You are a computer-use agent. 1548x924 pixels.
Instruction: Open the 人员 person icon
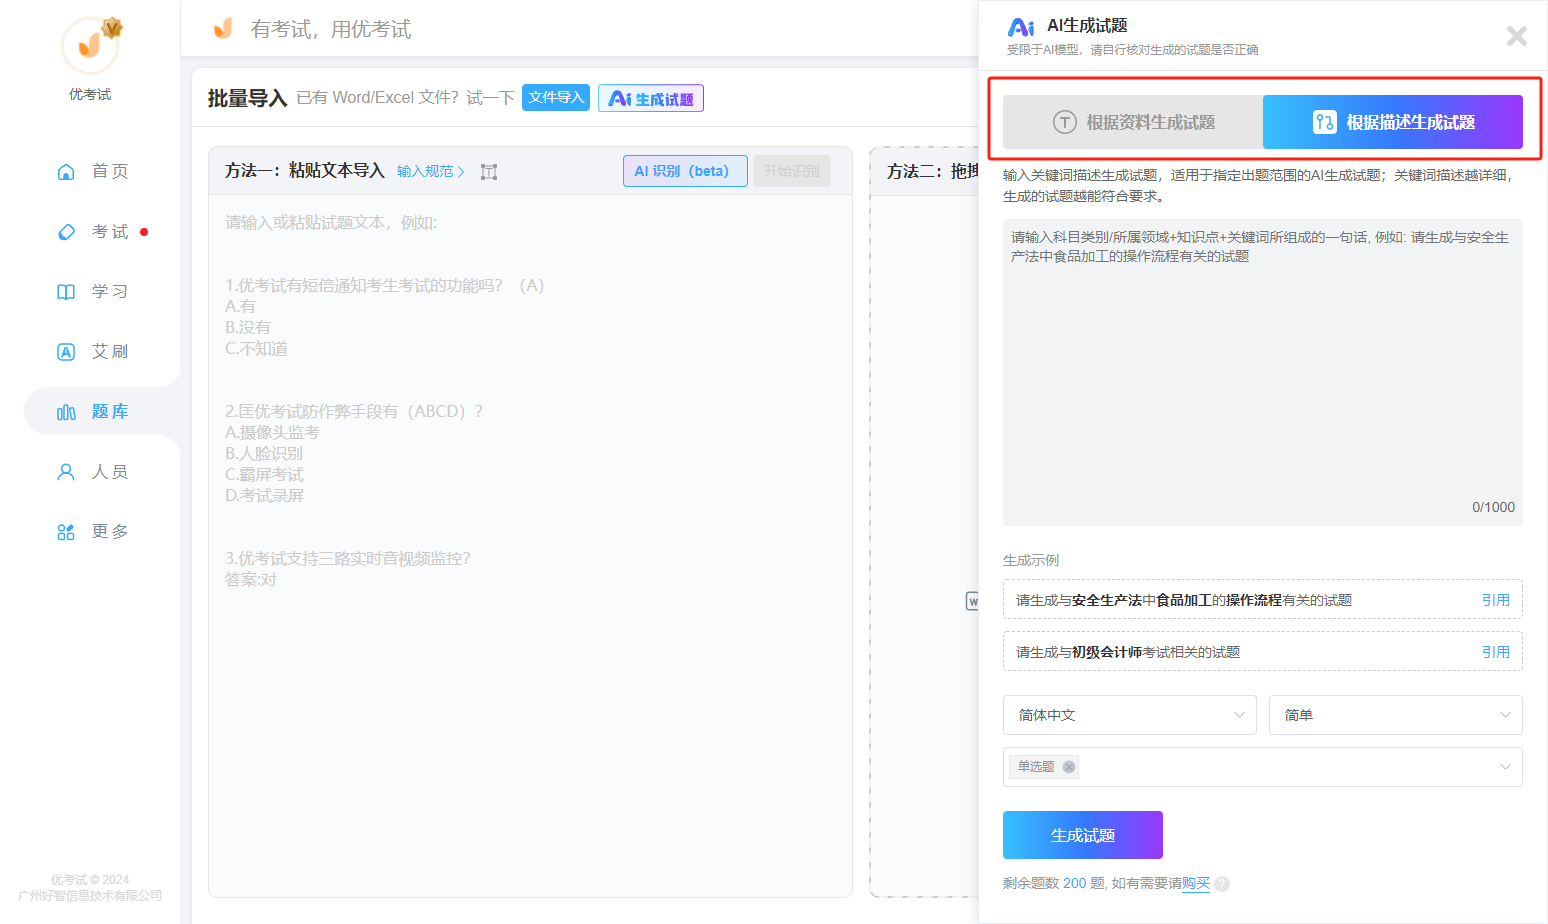click(x=66, y=472)
